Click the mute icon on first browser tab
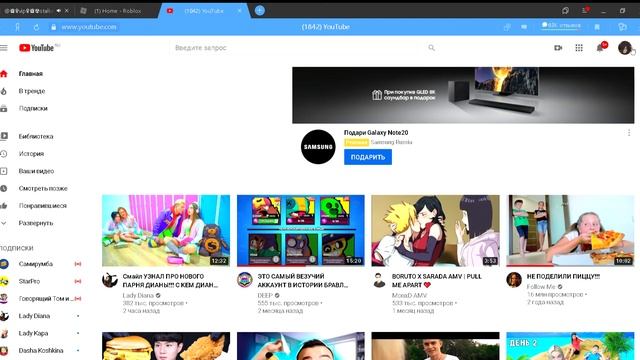This screenshot has height=360, width=640. click(59, 11)
